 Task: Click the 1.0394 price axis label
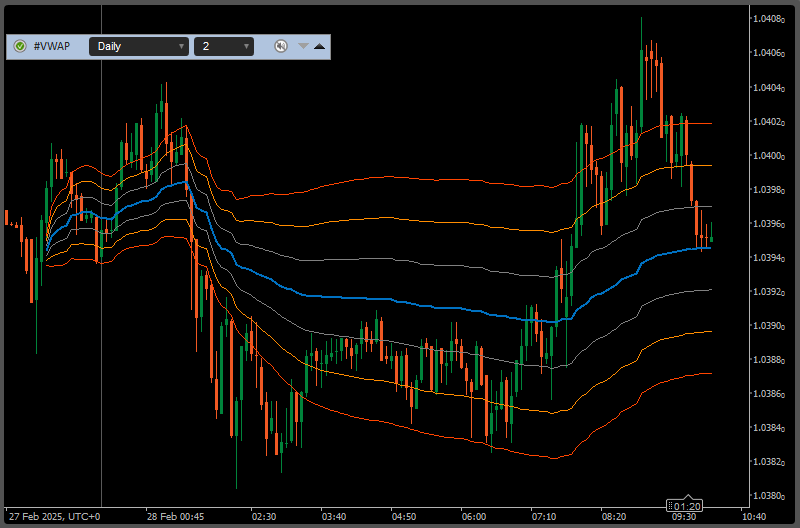pos(772,258)
